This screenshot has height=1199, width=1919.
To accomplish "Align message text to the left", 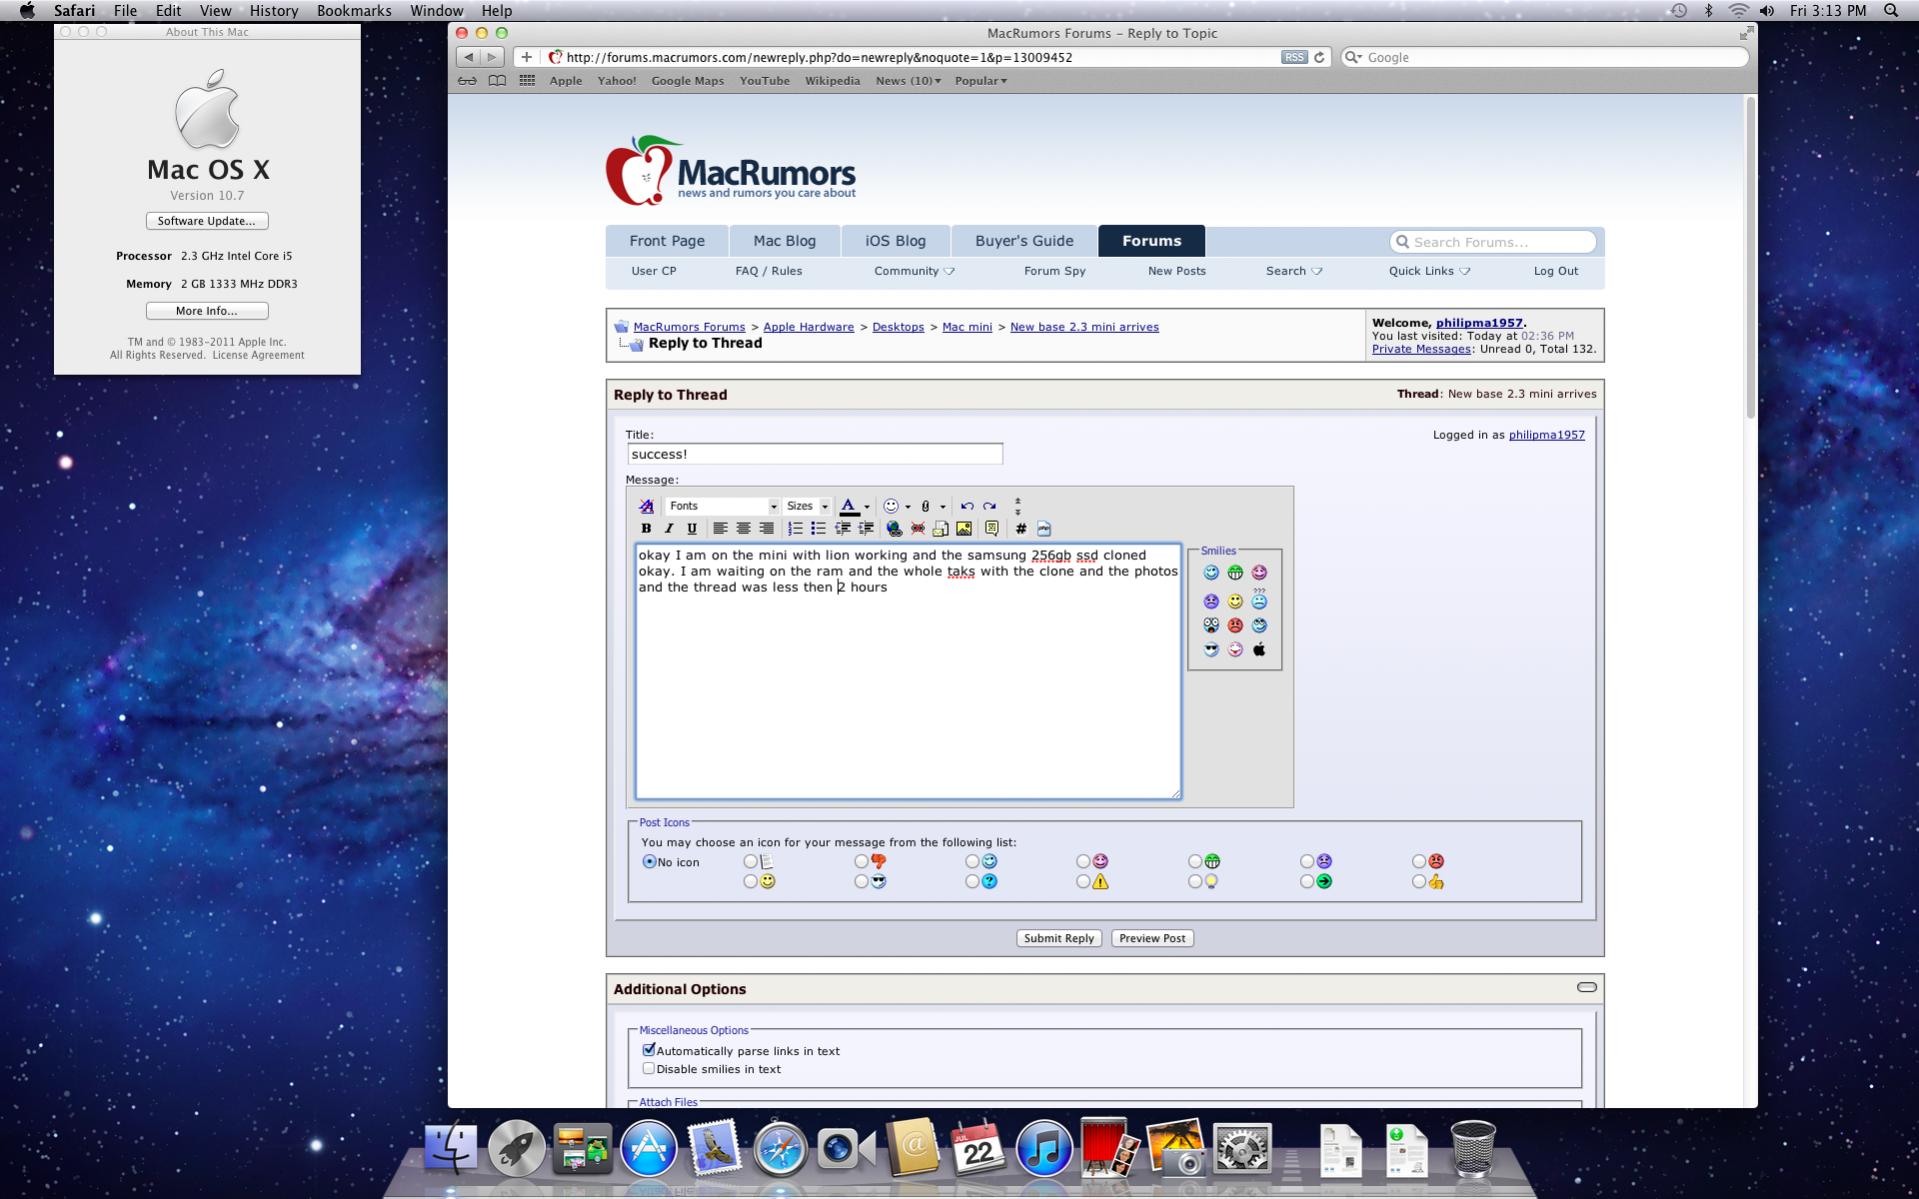I will 720,528.
